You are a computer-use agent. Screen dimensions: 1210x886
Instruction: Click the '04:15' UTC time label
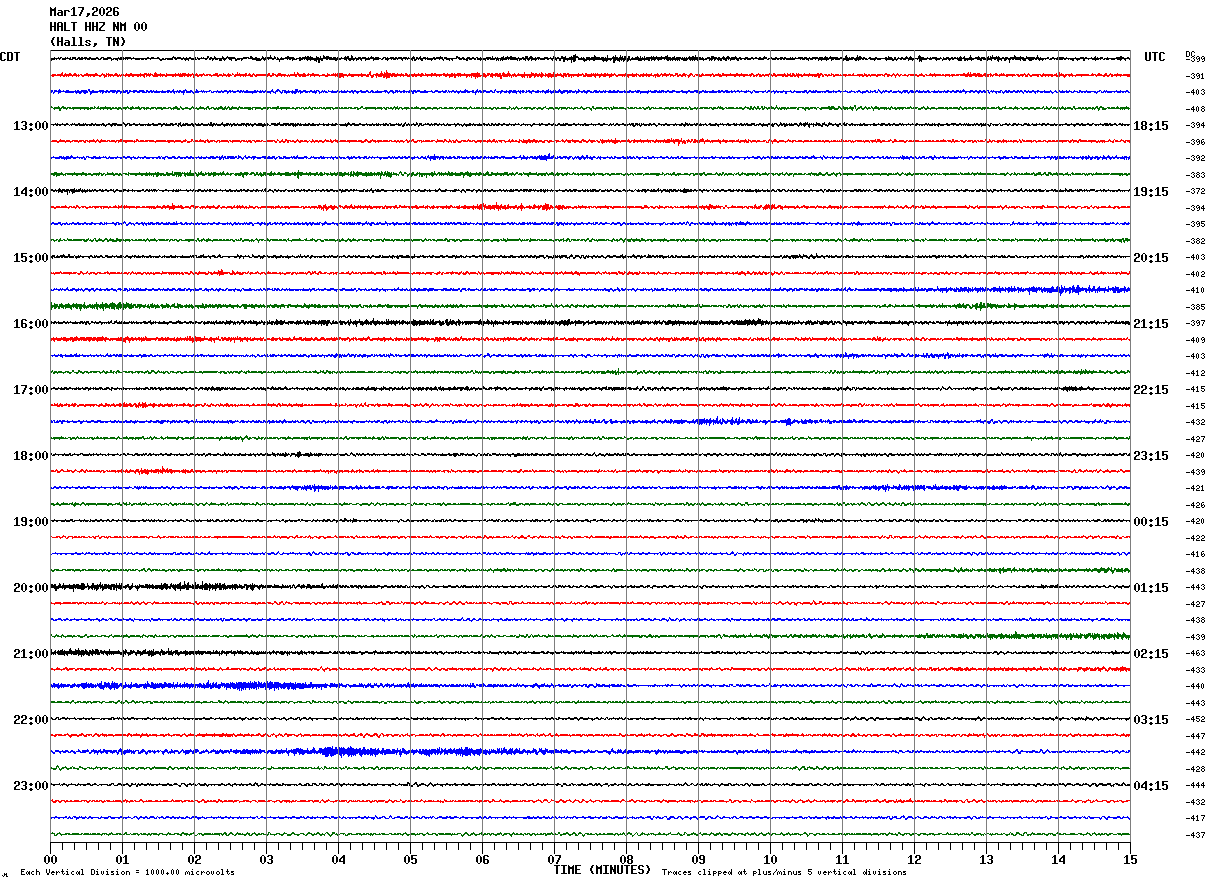point(1151,786)
